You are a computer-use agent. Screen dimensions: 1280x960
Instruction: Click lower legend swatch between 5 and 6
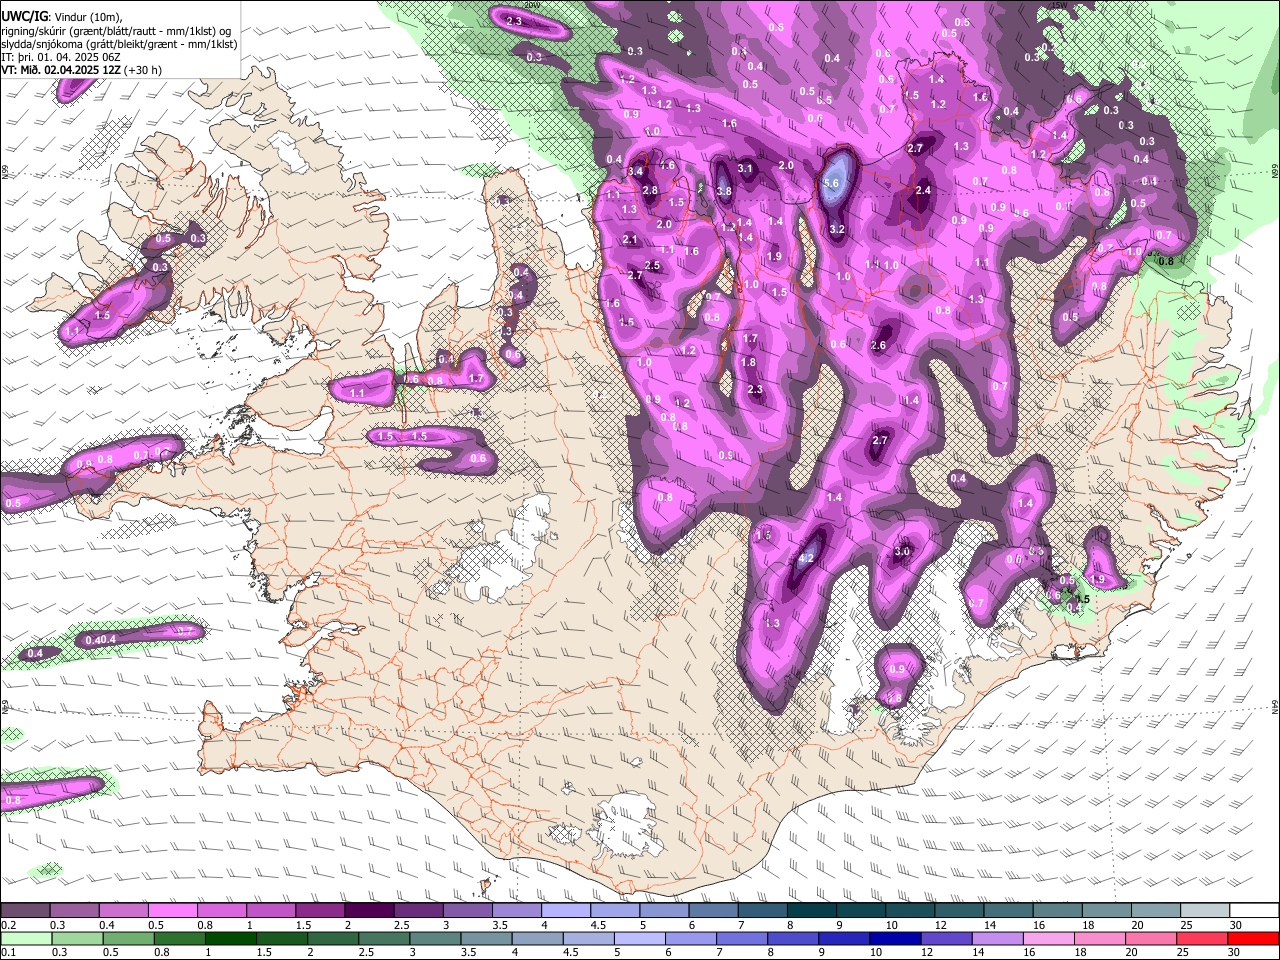pos(641,938)
